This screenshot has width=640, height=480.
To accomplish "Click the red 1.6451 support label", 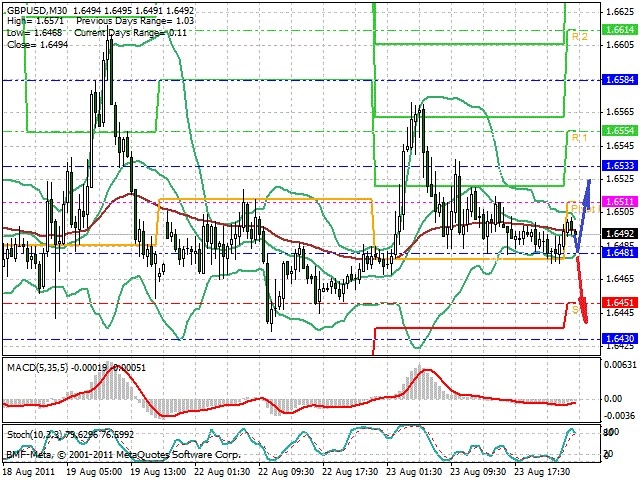I will click(620, 302).
